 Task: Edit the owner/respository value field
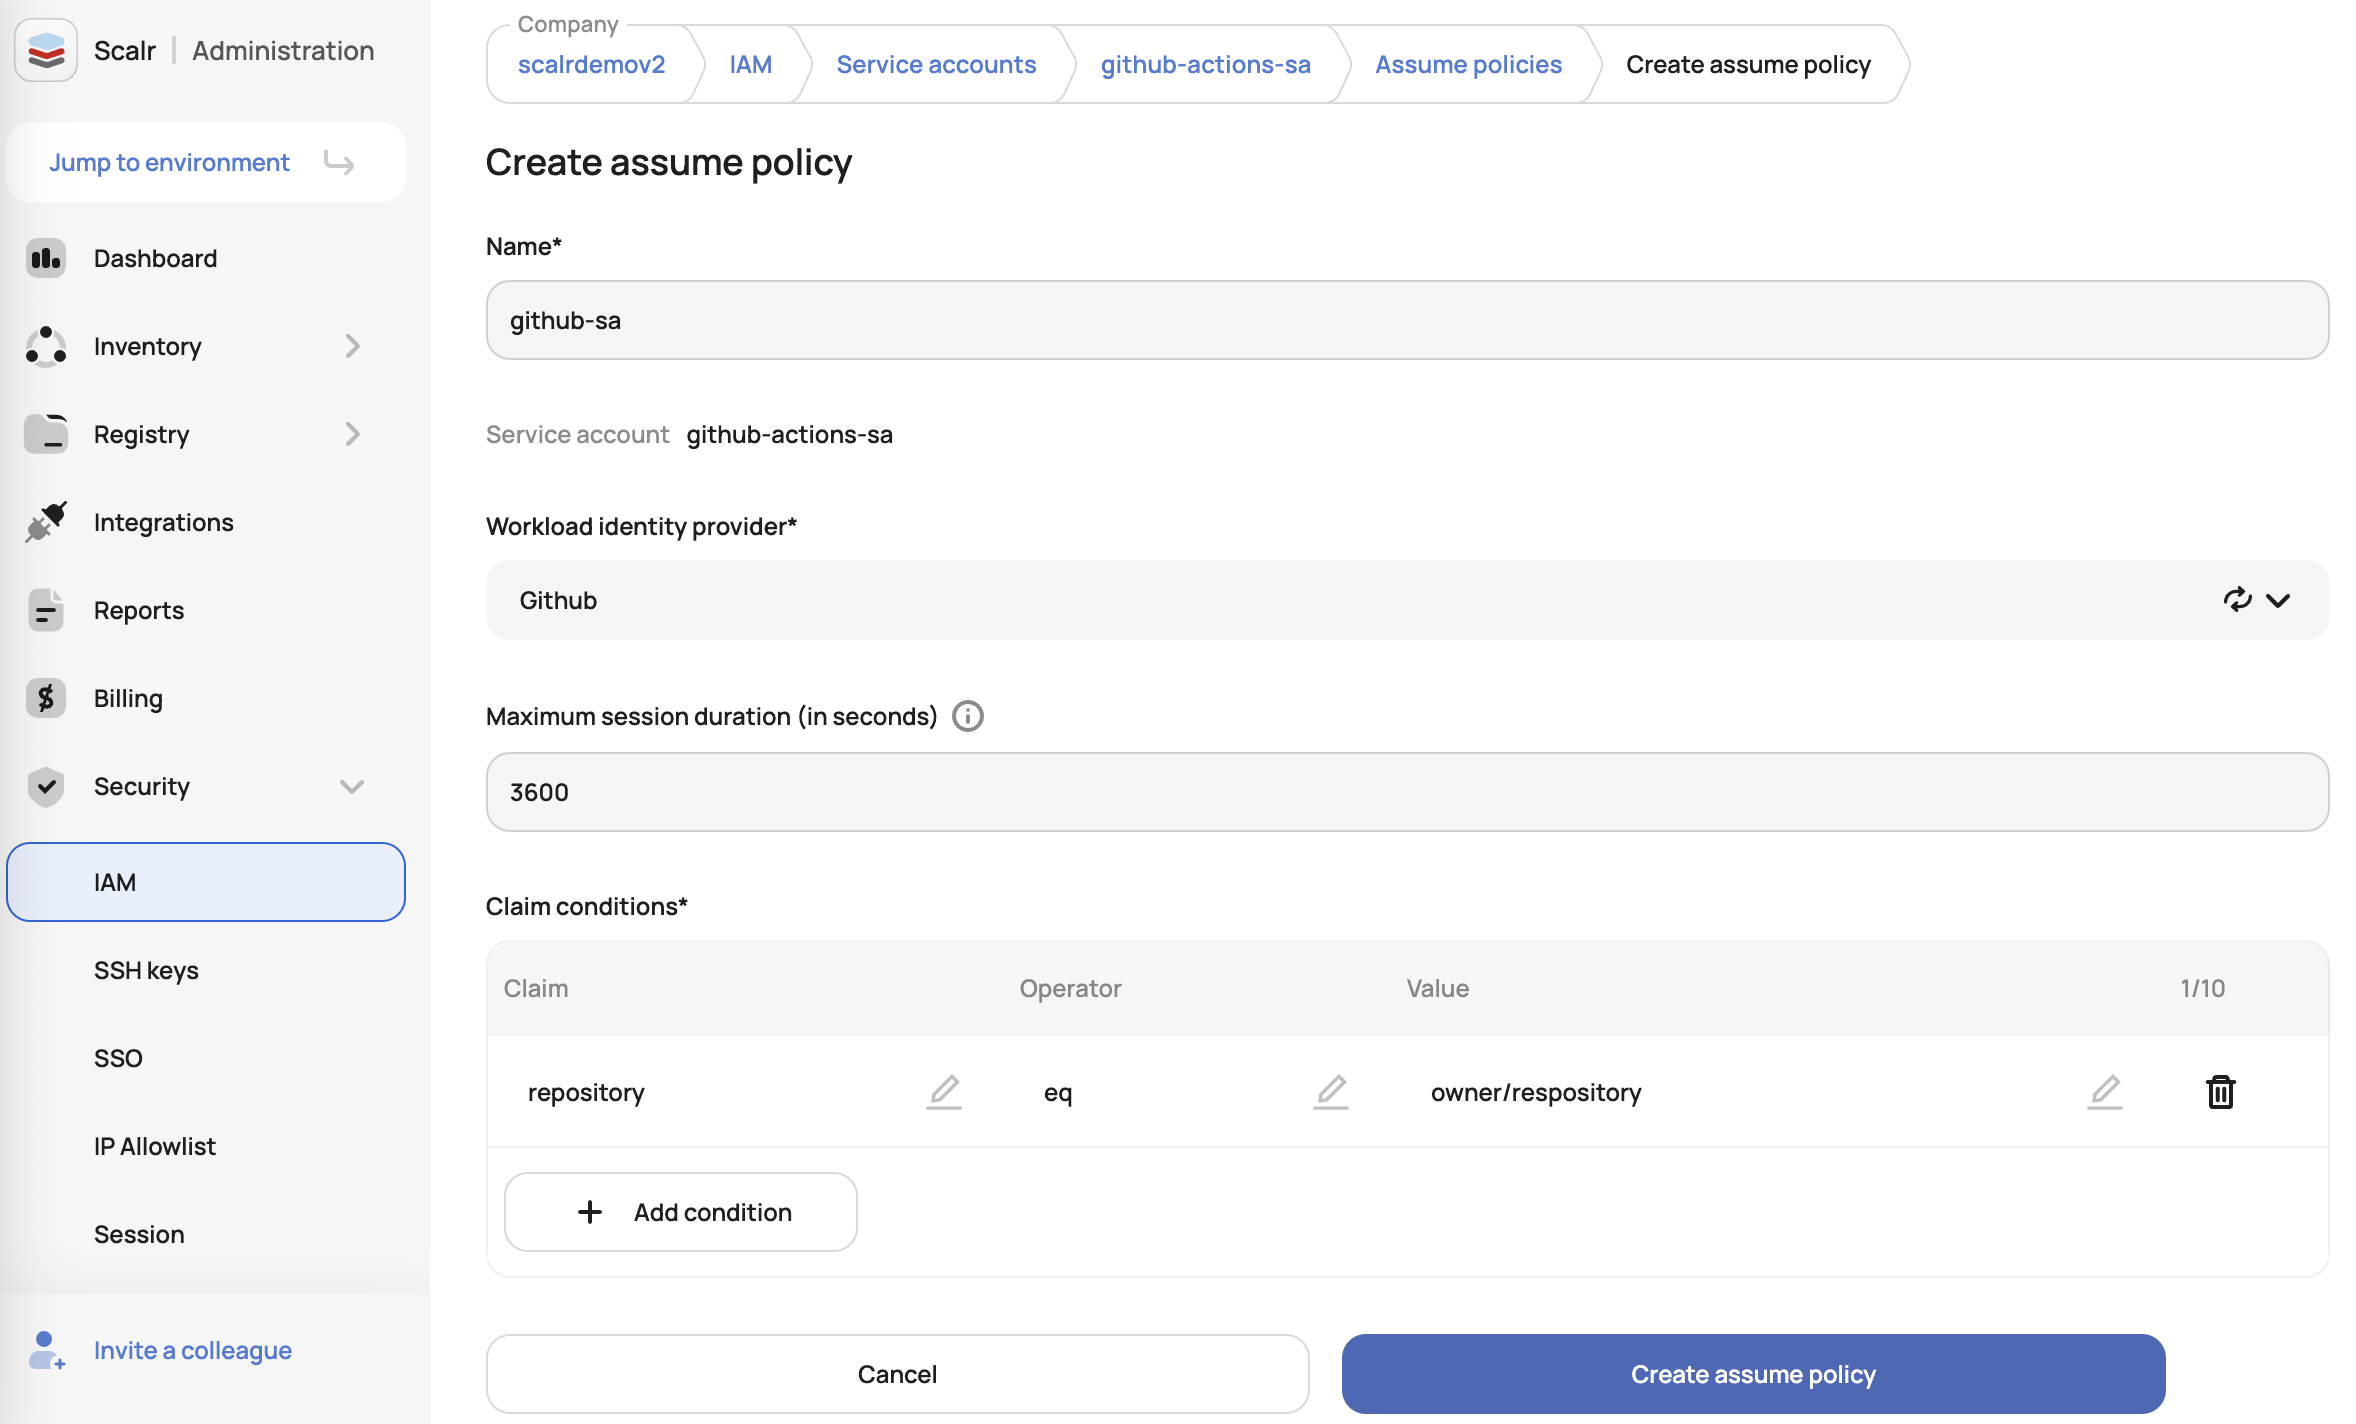pos(2104,1091)
